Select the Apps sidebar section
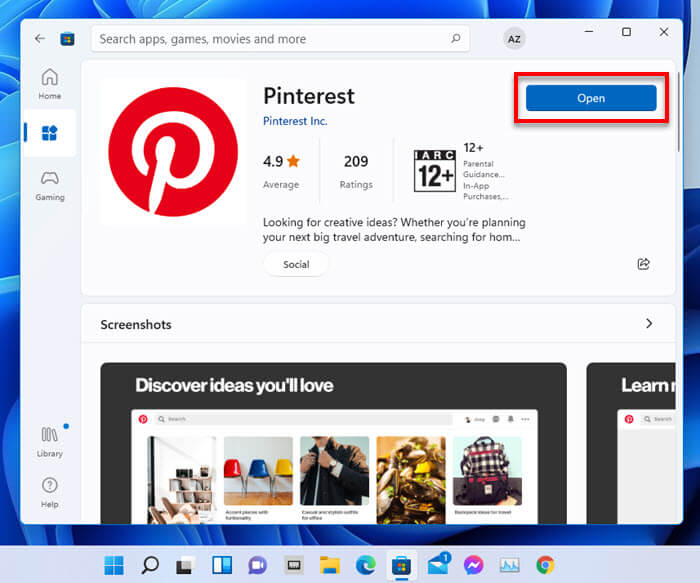Viewport: 700px width, 583px height. (50, 133)
